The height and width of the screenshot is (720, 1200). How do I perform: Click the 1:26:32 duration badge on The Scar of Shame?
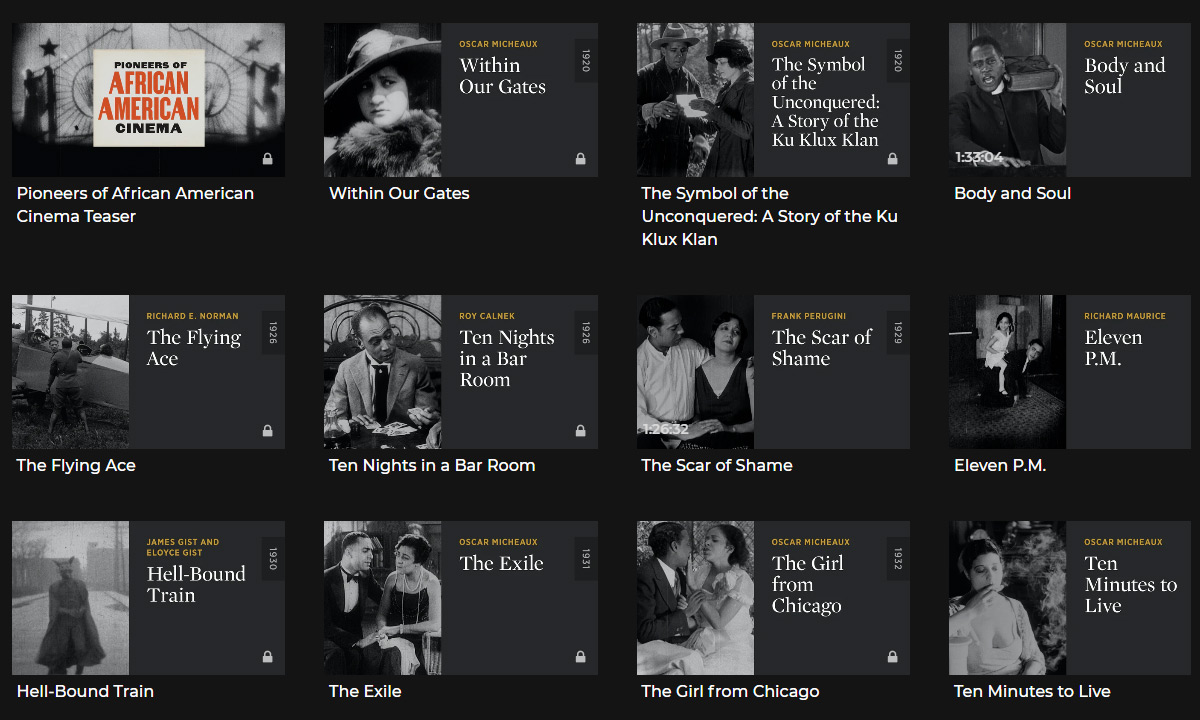[x=665, y=430]
